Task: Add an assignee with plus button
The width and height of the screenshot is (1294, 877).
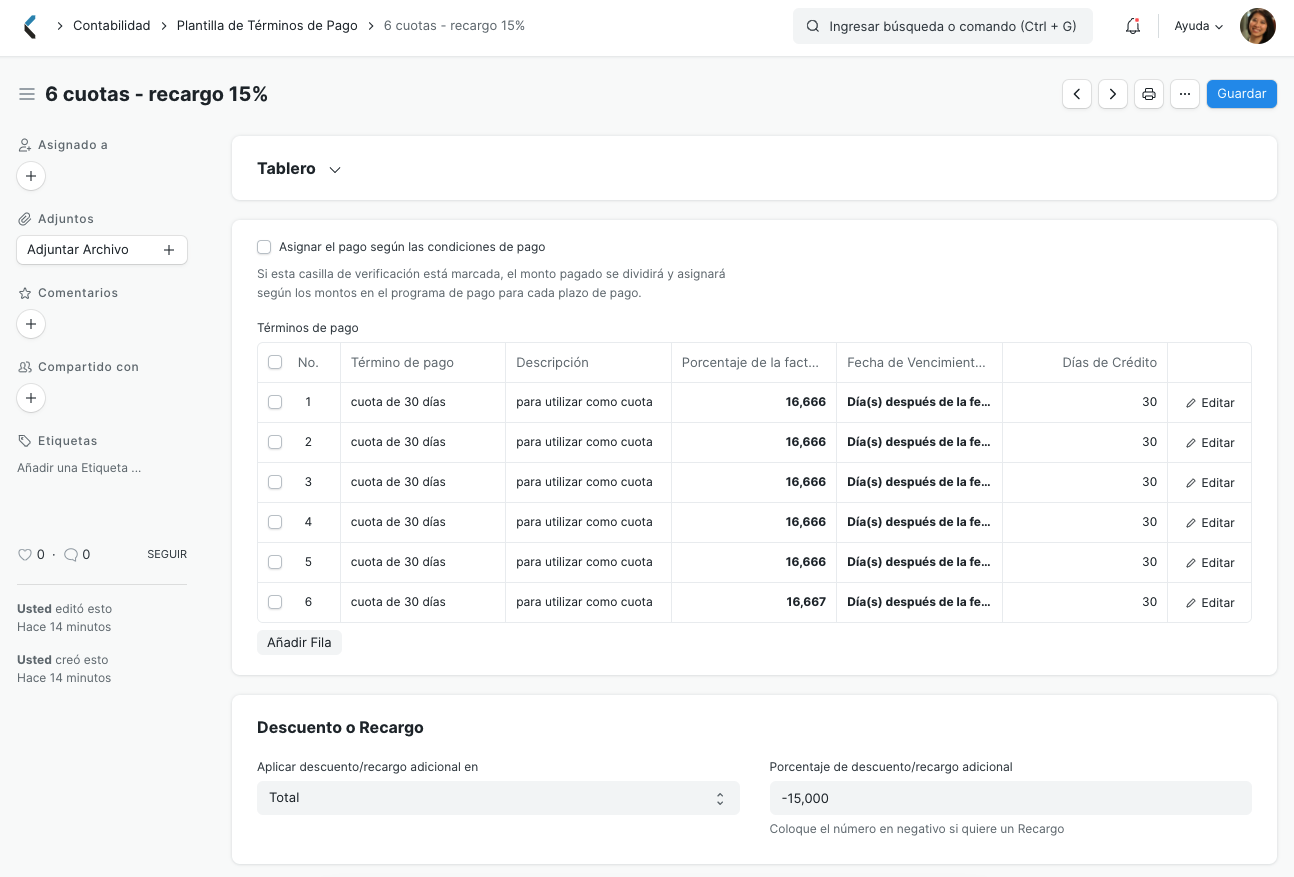Action: (31, 176)
